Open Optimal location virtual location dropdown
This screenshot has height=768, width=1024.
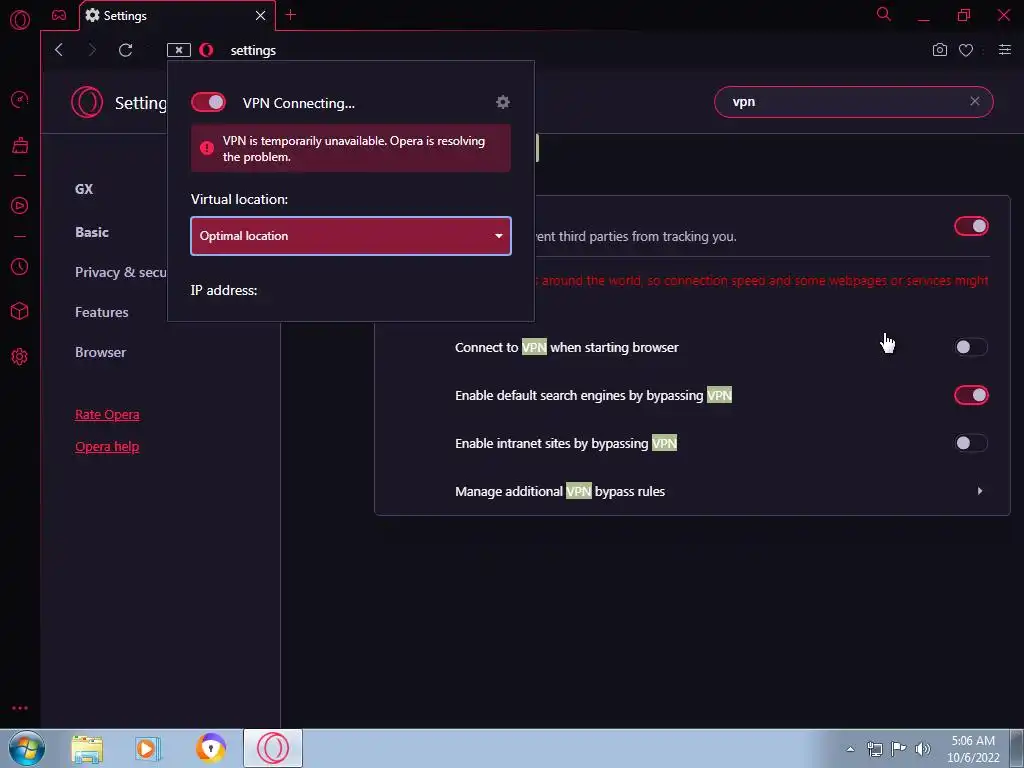tap(351, 236)
